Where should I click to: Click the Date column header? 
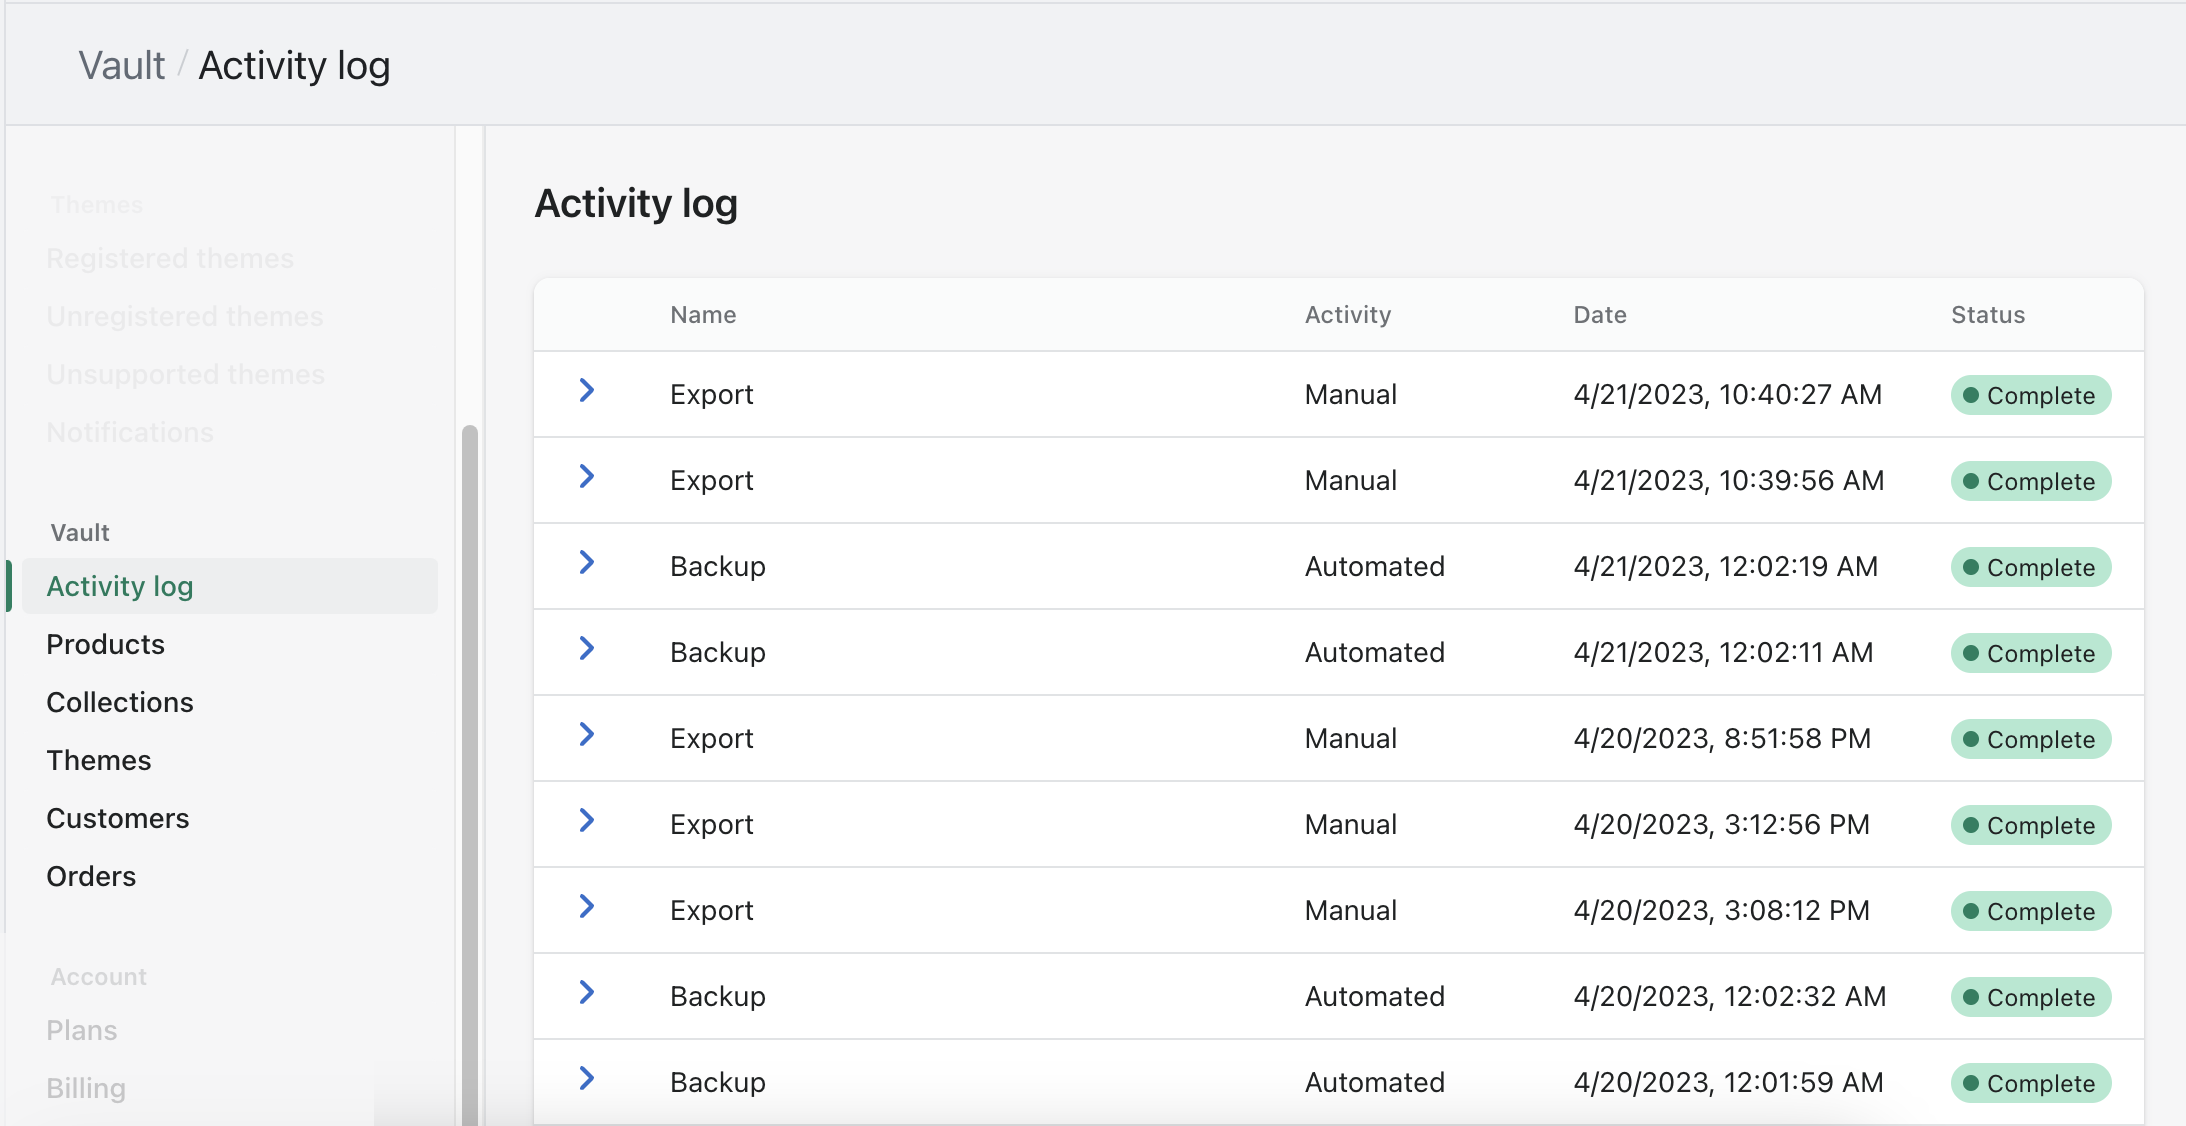point(1599,315)
